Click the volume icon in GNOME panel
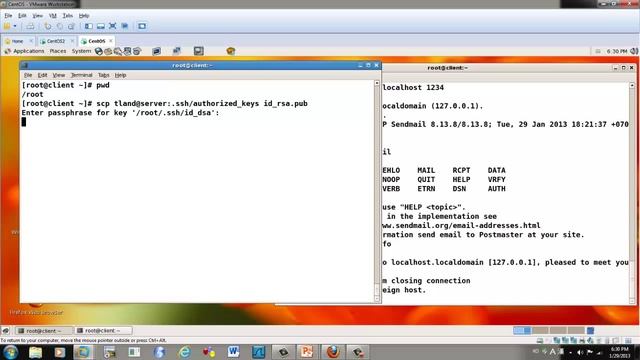The image size is (640, 360). pos(634,51)
